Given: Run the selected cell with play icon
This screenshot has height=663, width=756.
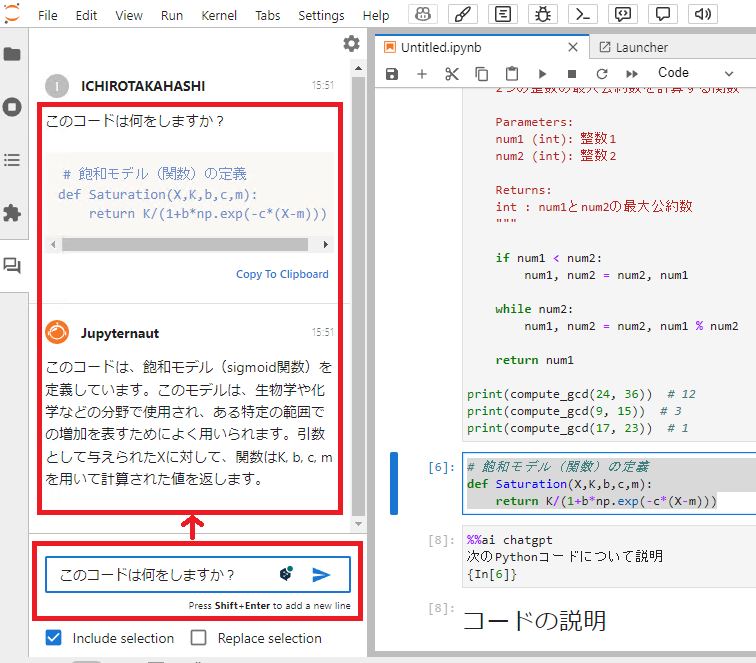Looking at the screenshot, I should coord(542,73).
